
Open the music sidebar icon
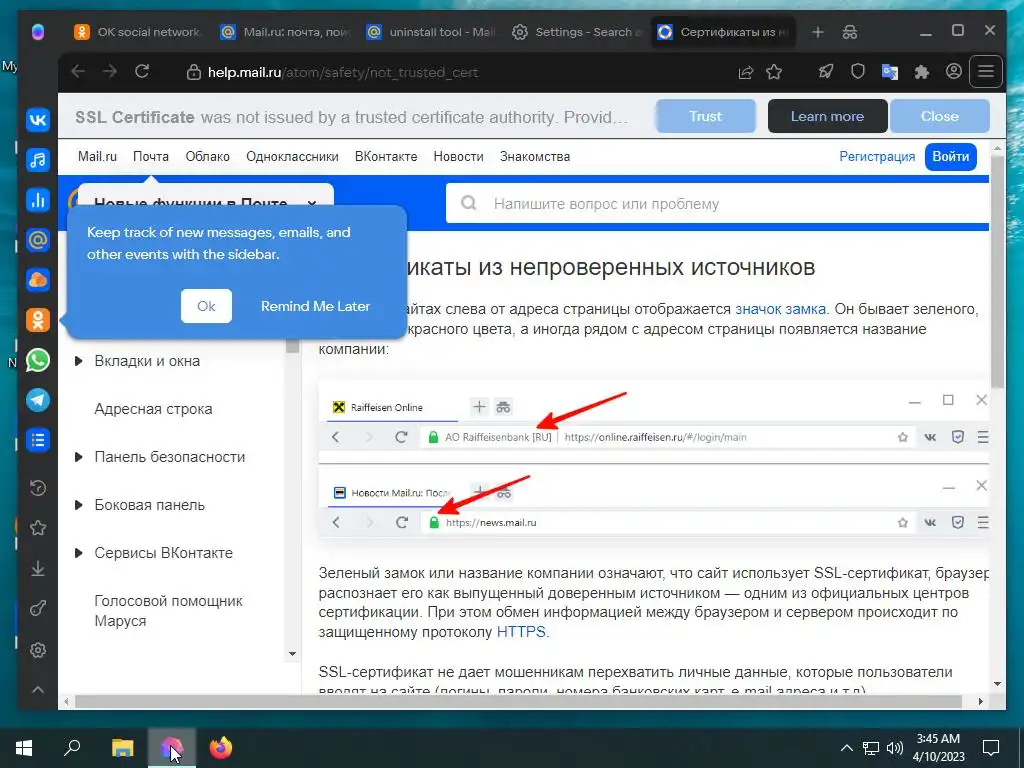click(x=38, y=160)
